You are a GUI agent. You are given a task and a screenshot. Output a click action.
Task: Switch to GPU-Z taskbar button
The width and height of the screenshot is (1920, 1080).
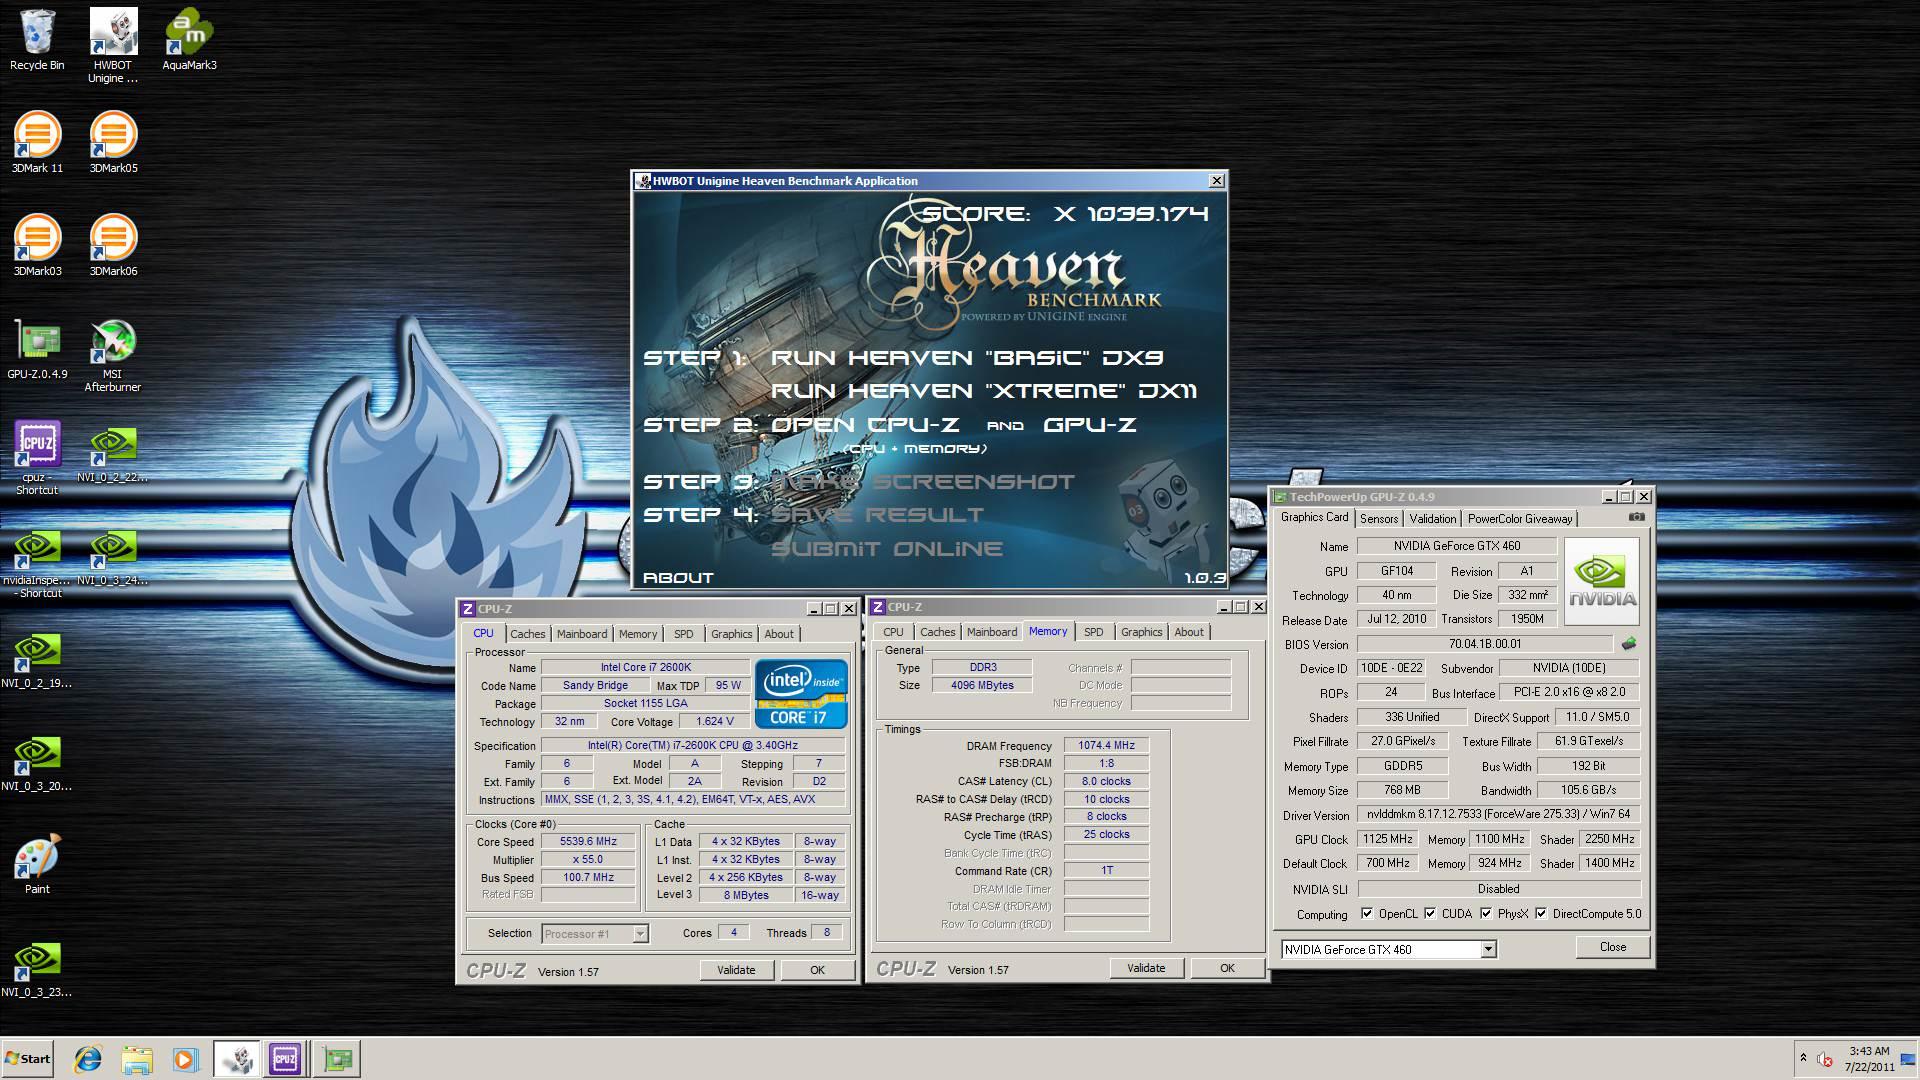click(x=337, y=1059)
